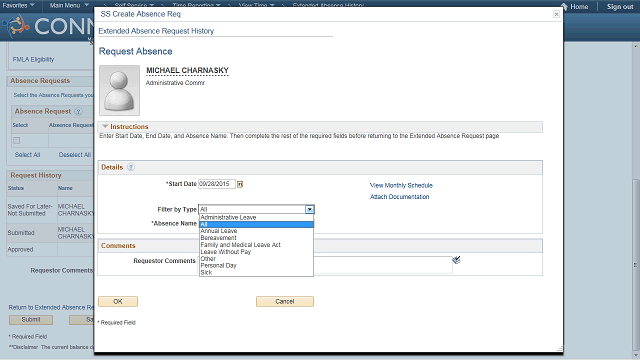Tick the Select checkbox in Absence Request table
The width and height of the screenshot is (640, 360).
16,141
